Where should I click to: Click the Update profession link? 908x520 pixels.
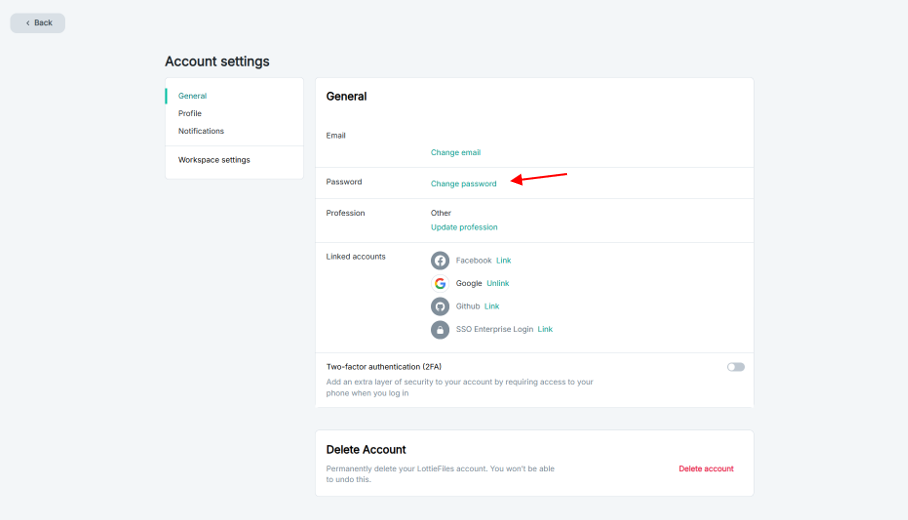pos(464,228)
